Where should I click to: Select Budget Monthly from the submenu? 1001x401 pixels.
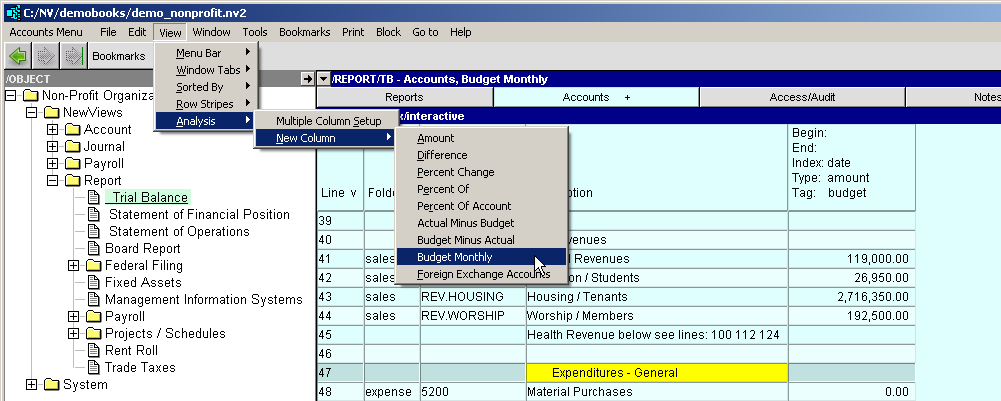coord(454,257)
